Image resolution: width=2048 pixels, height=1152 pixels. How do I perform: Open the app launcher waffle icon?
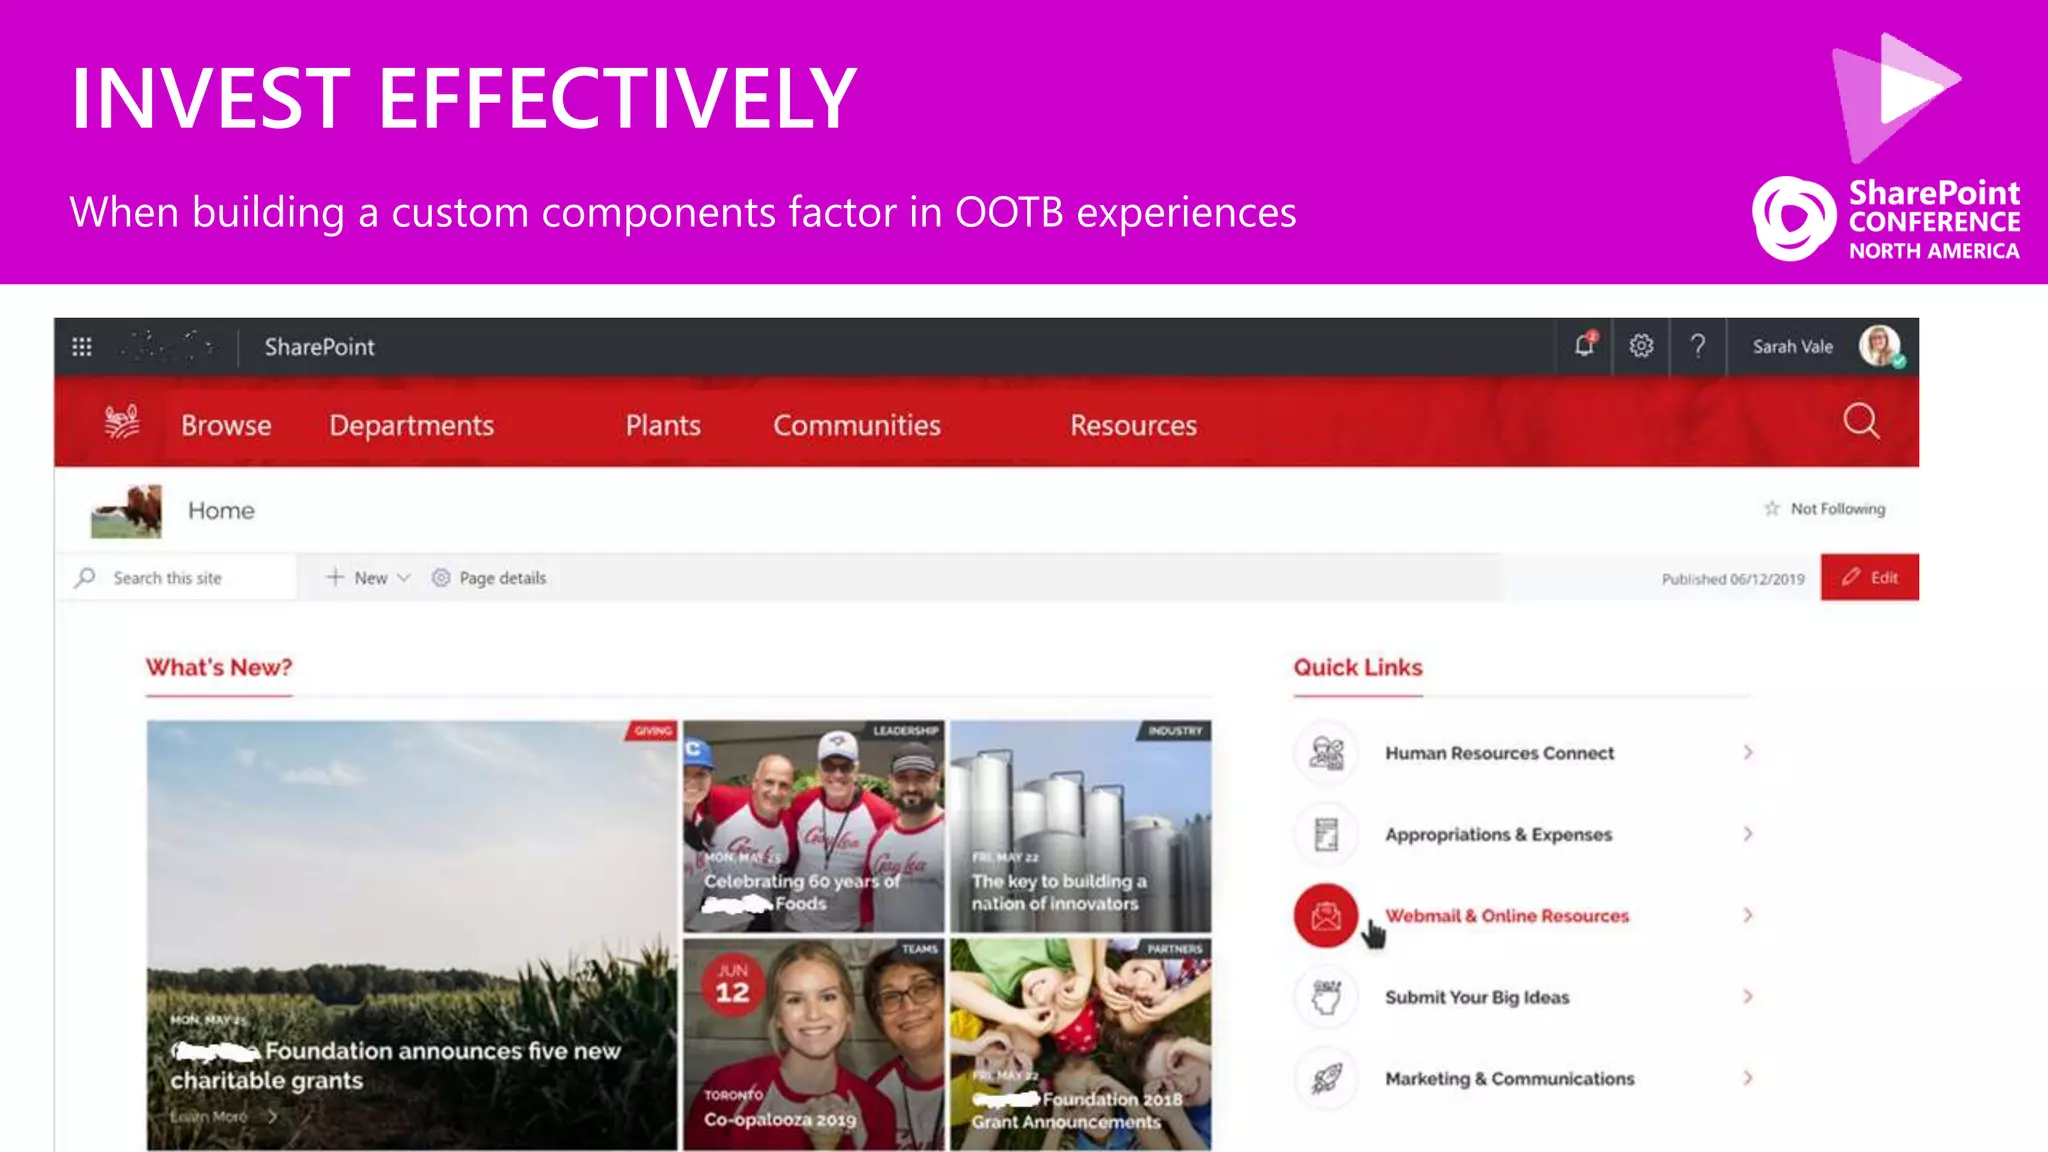[82, 347]
